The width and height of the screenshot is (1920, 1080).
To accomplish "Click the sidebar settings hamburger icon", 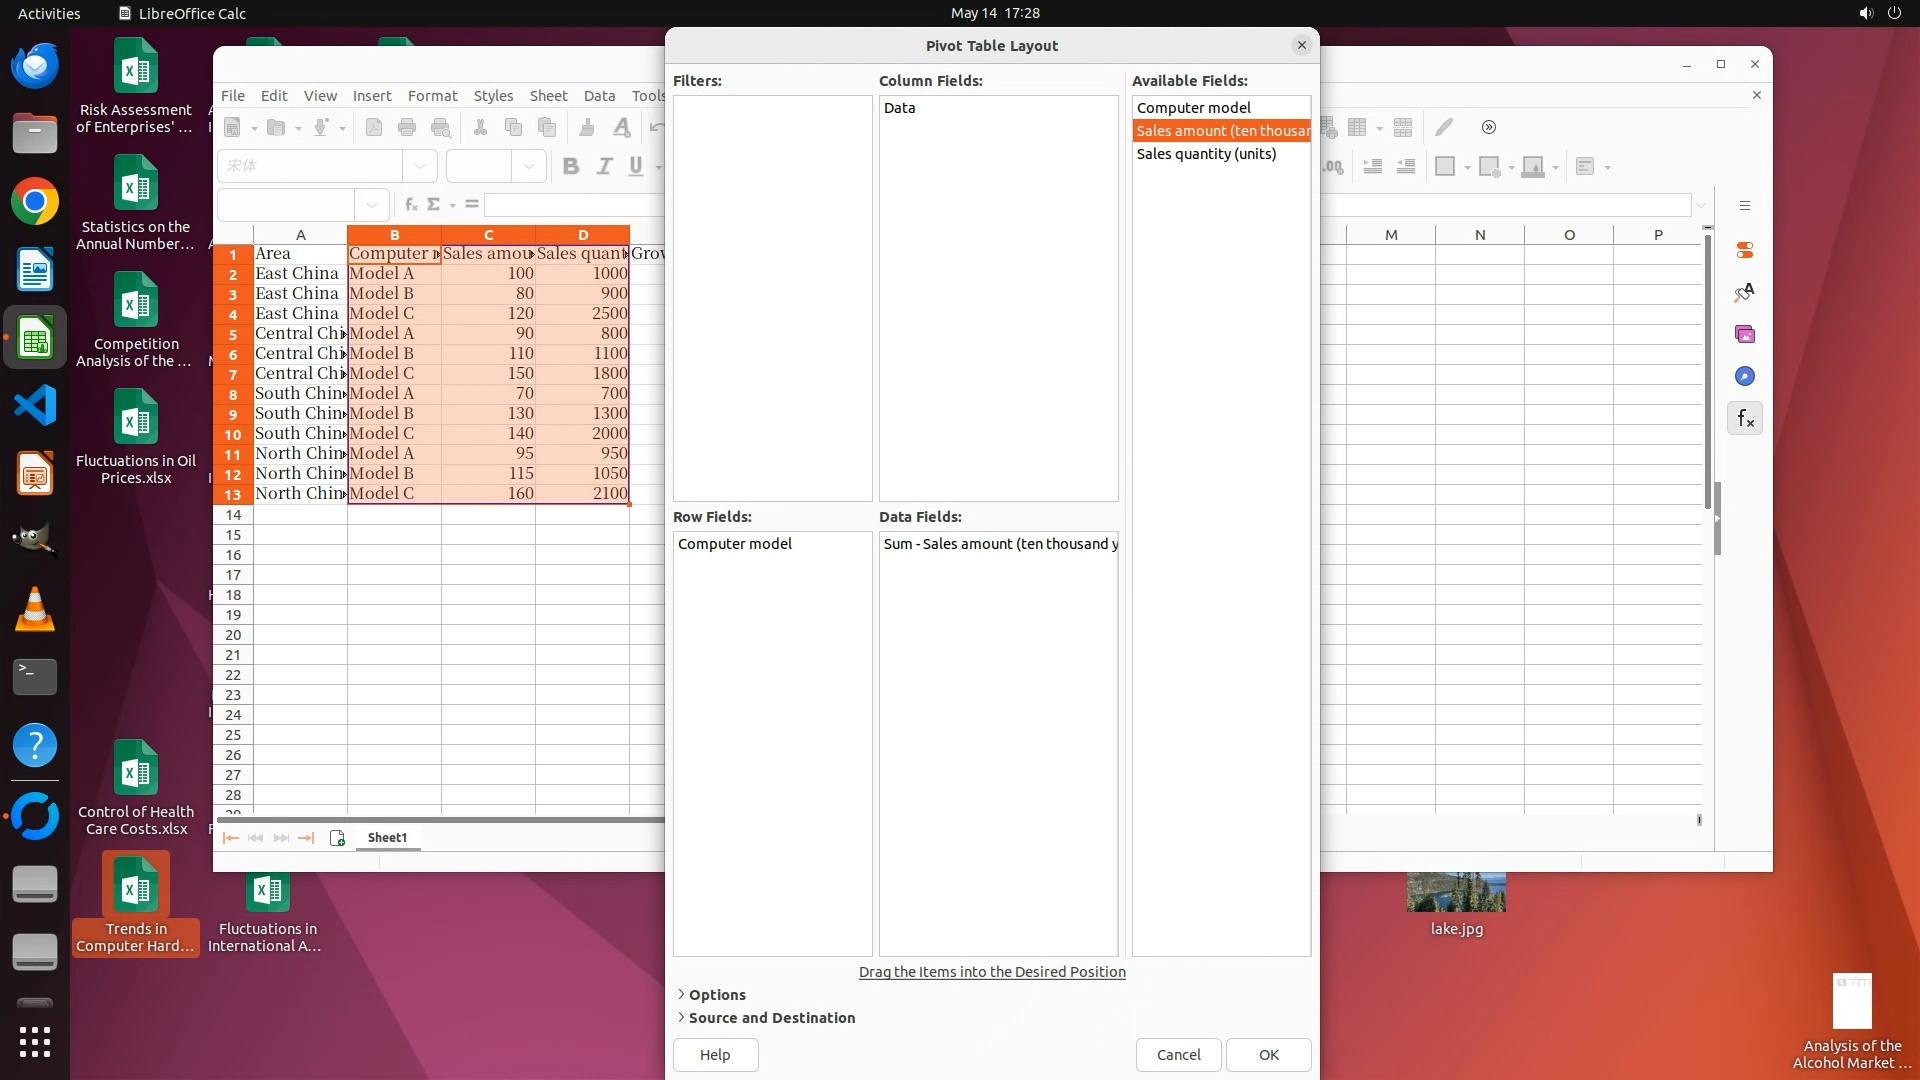I will (1745, 206).
